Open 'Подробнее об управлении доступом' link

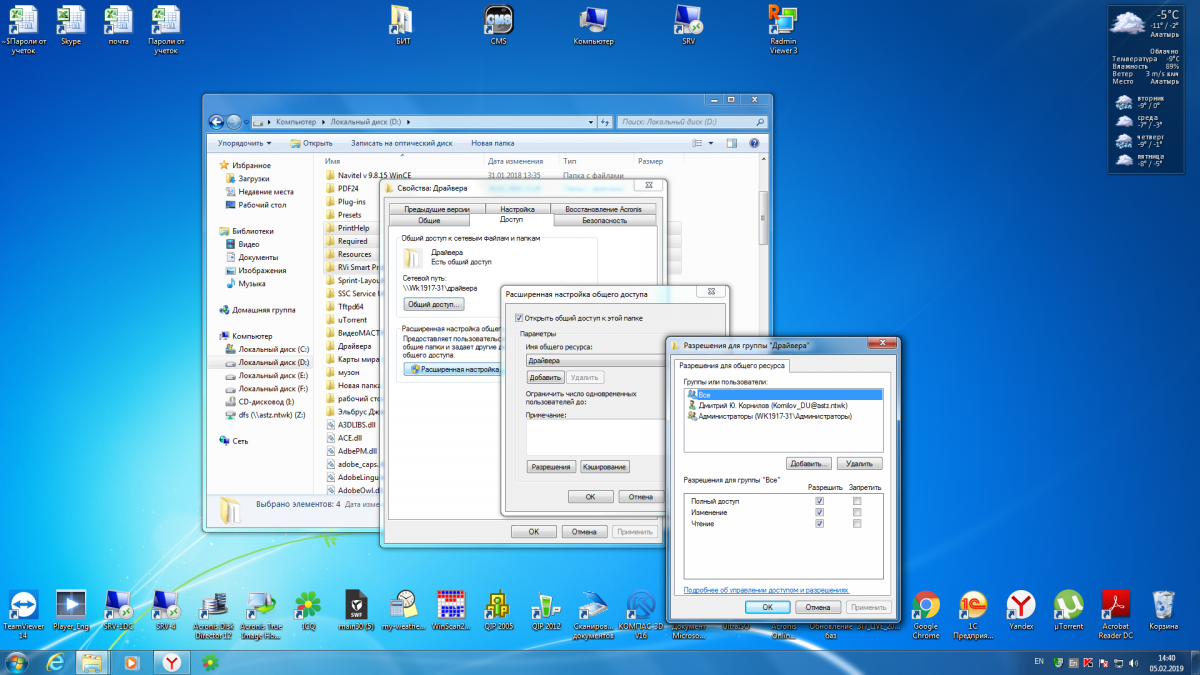pyautogui.click(x=766, y=590)
